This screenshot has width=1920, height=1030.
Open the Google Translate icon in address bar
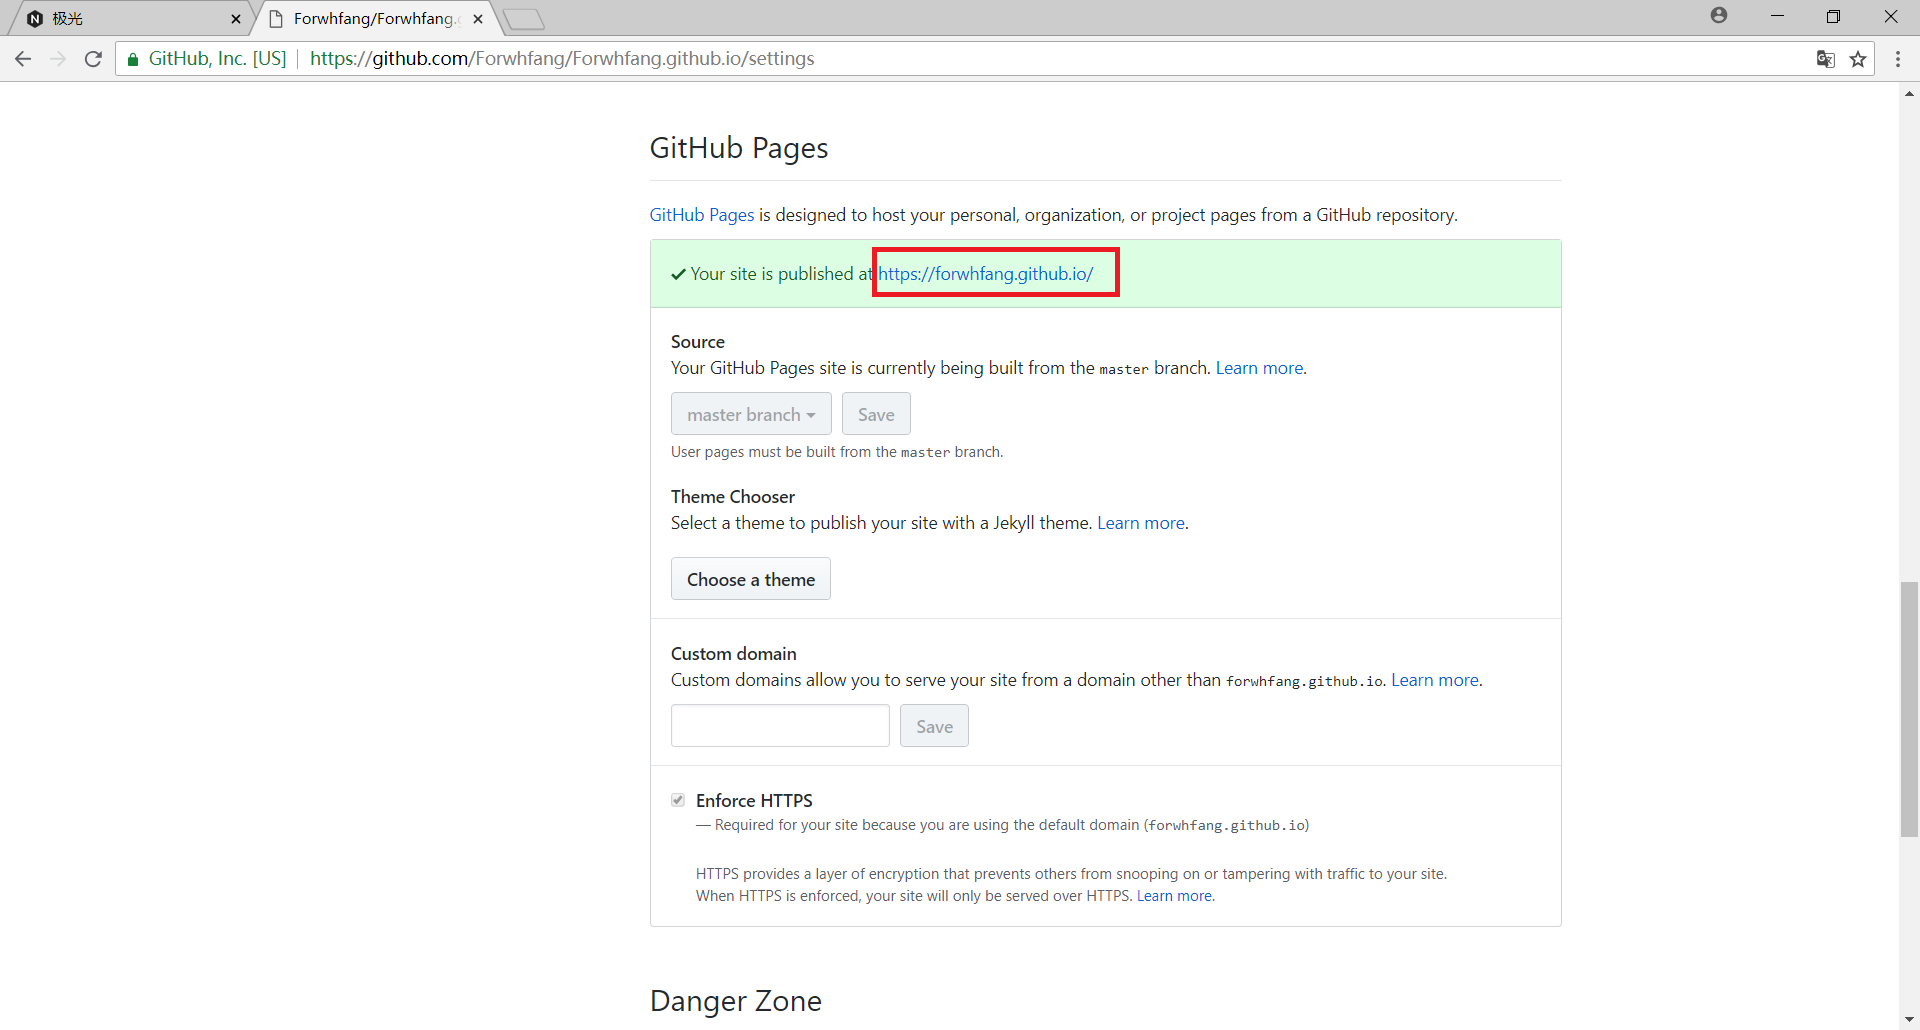(1826, 59)
